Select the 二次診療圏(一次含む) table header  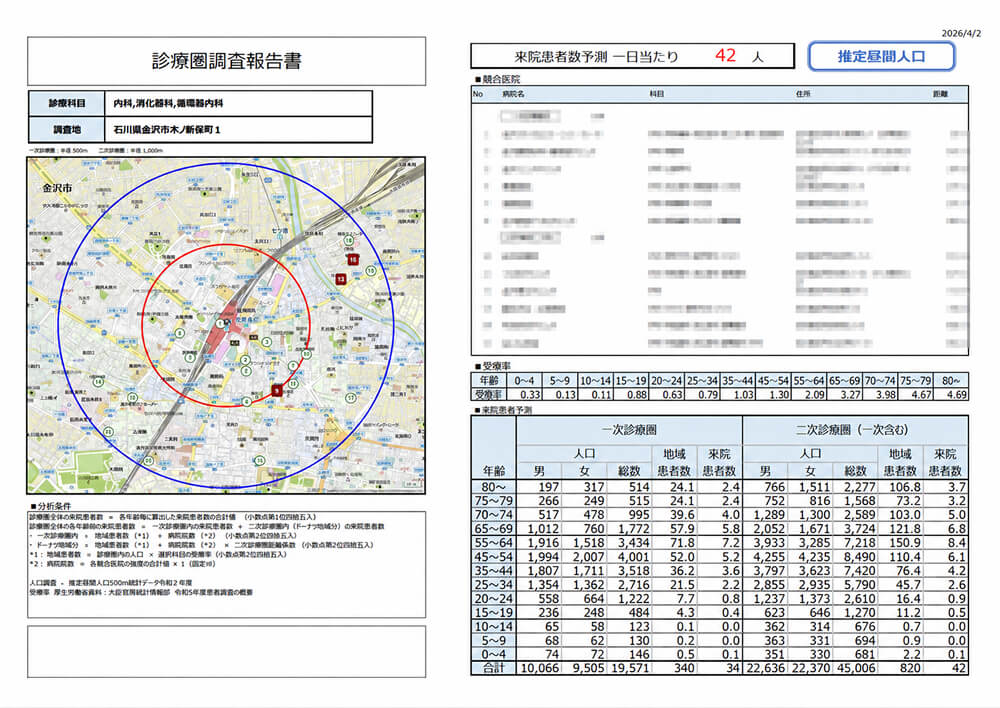(855, 430)
